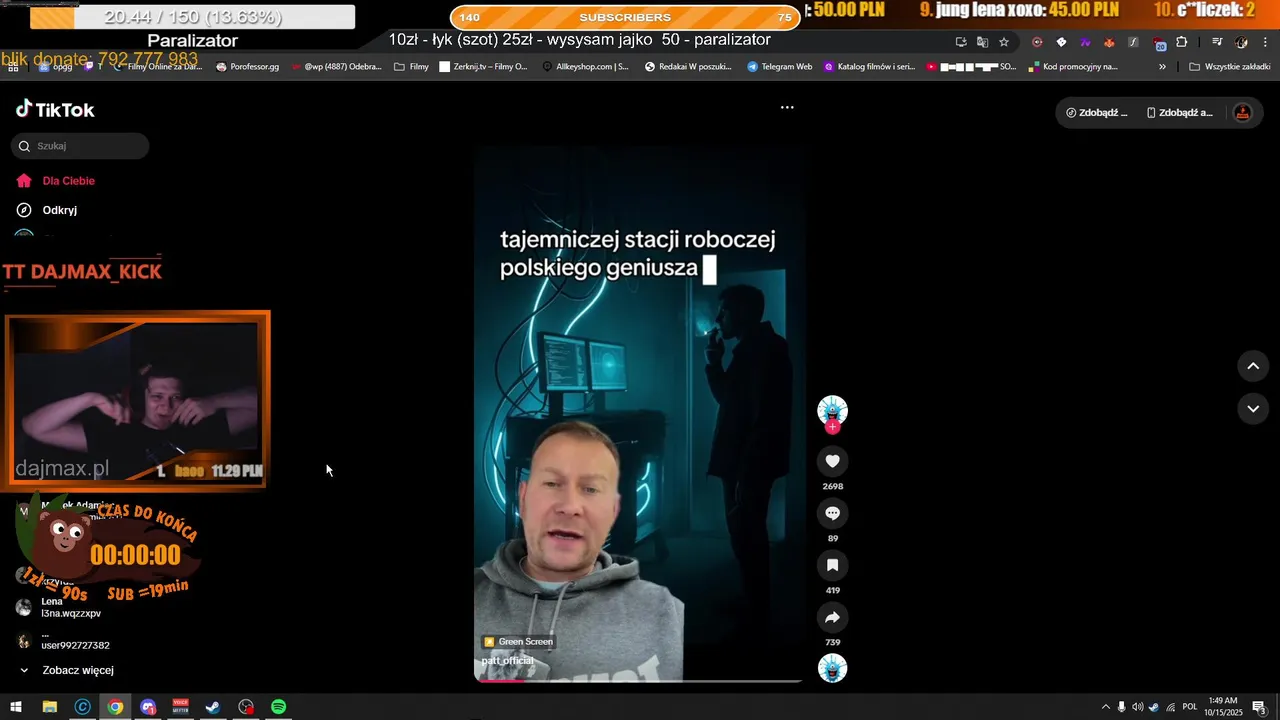Open the Filmy bookmarks folder
Viewport: 1280px width, 720px height.
pyautogui.click(x=411, y=67)
